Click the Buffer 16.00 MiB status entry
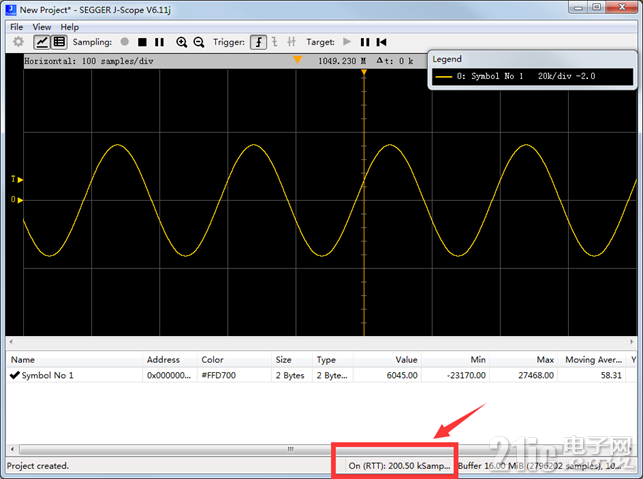 [539, 466]
